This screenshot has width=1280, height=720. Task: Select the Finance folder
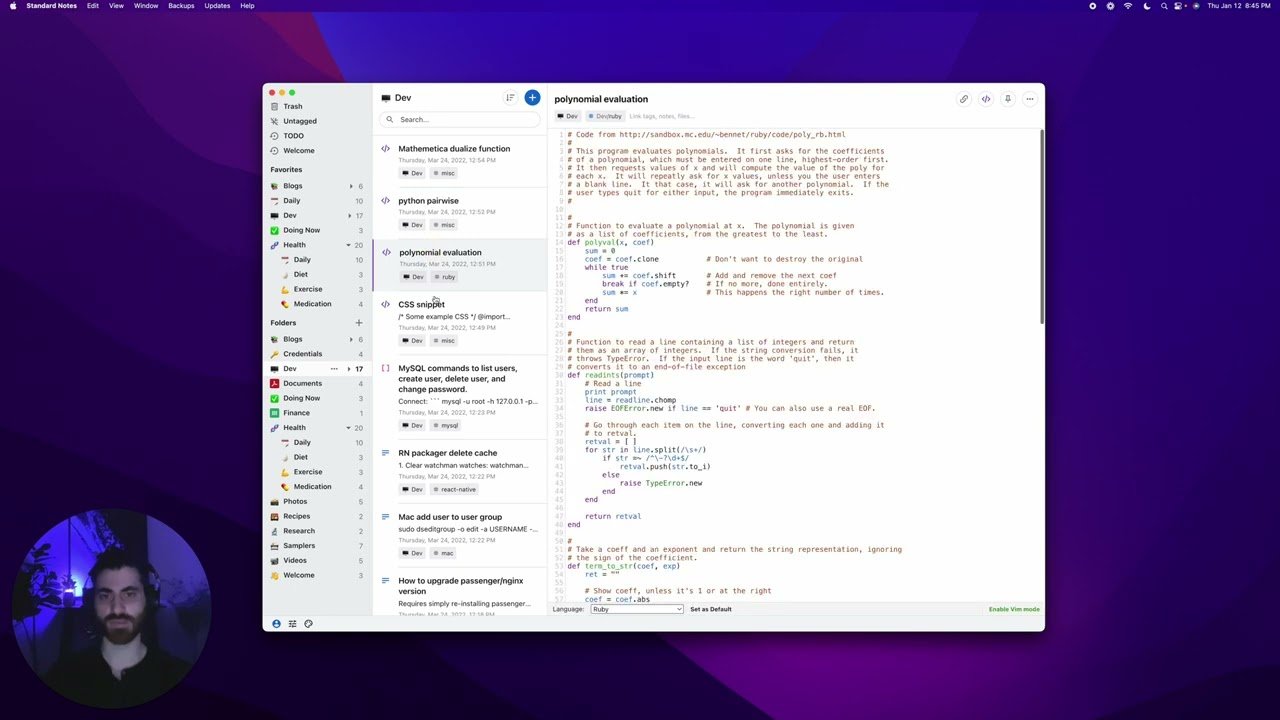tap(317, 413)
